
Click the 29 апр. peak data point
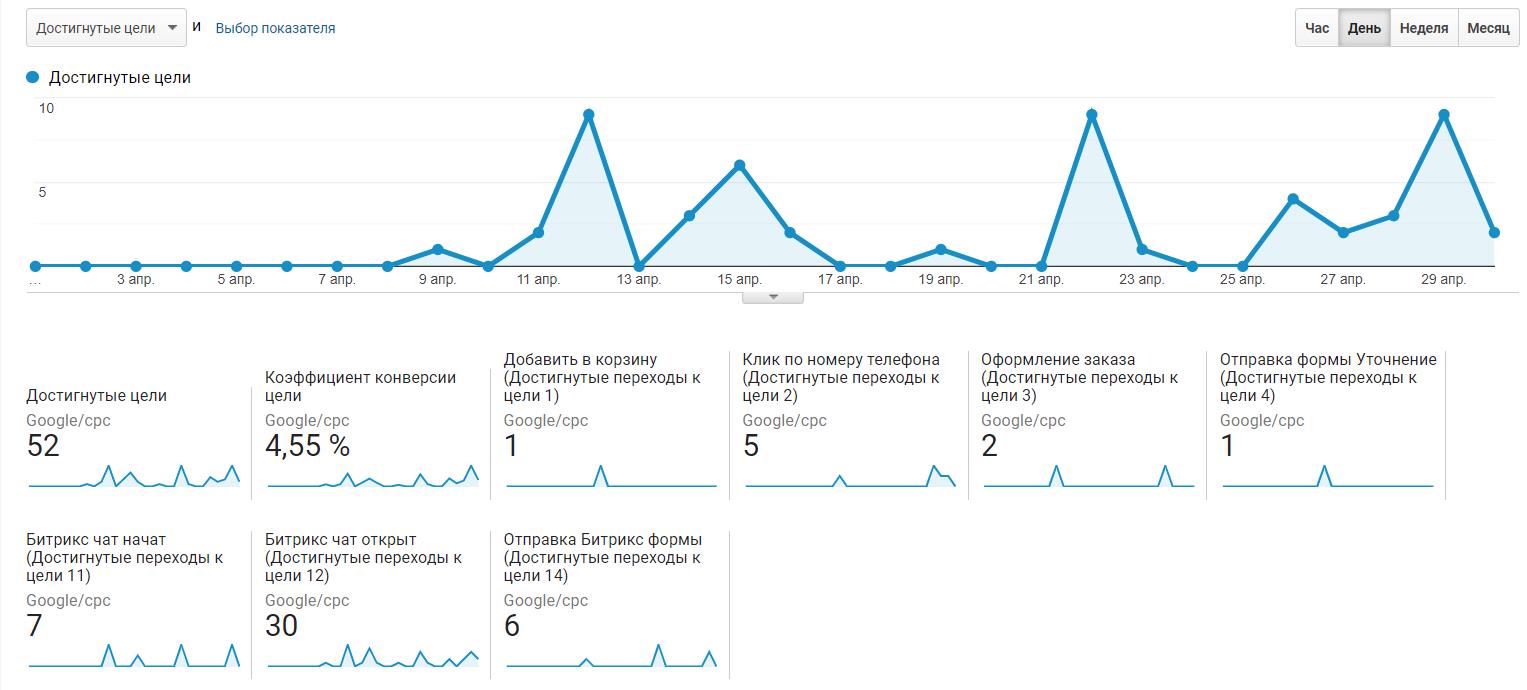pyautogui.click(x=1443, y=115)
